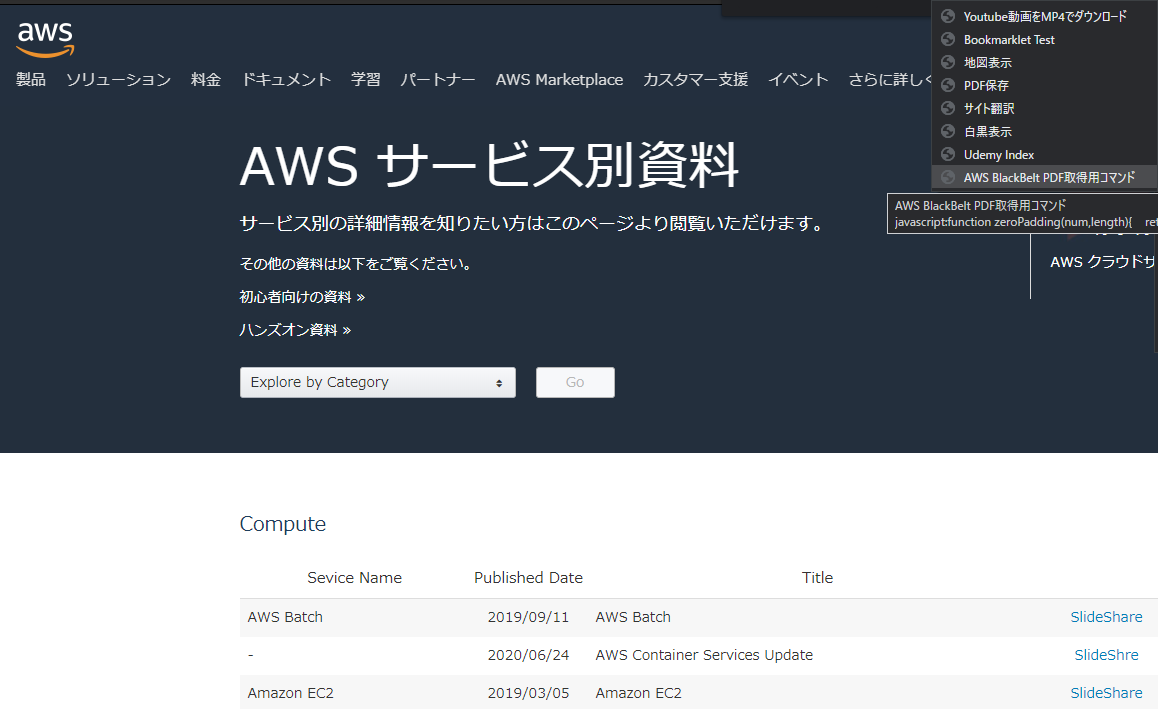Screen dimensions: 1158x709
Task: Click globe icon beside Youtube動画をMP4でダウンロード bookmark
Action: 948,16
